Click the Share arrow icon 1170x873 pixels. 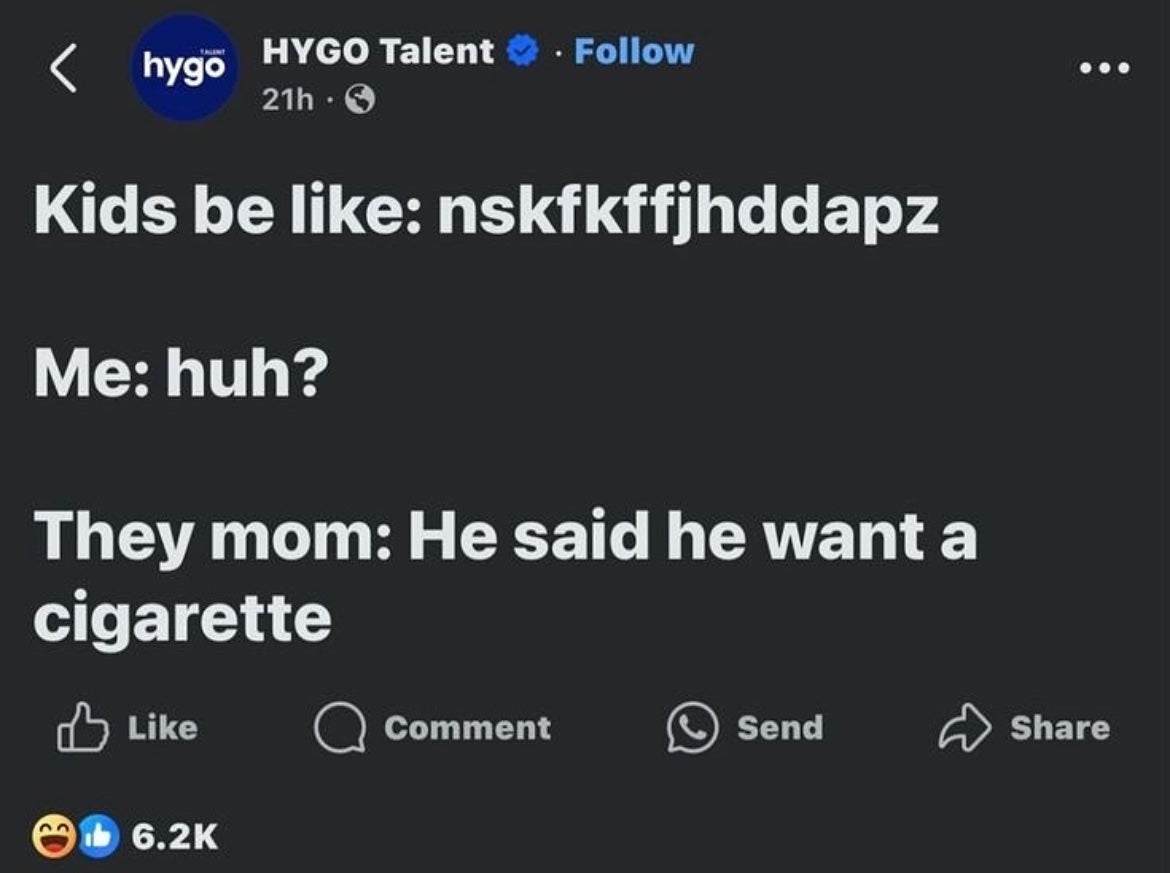(964, 728)
